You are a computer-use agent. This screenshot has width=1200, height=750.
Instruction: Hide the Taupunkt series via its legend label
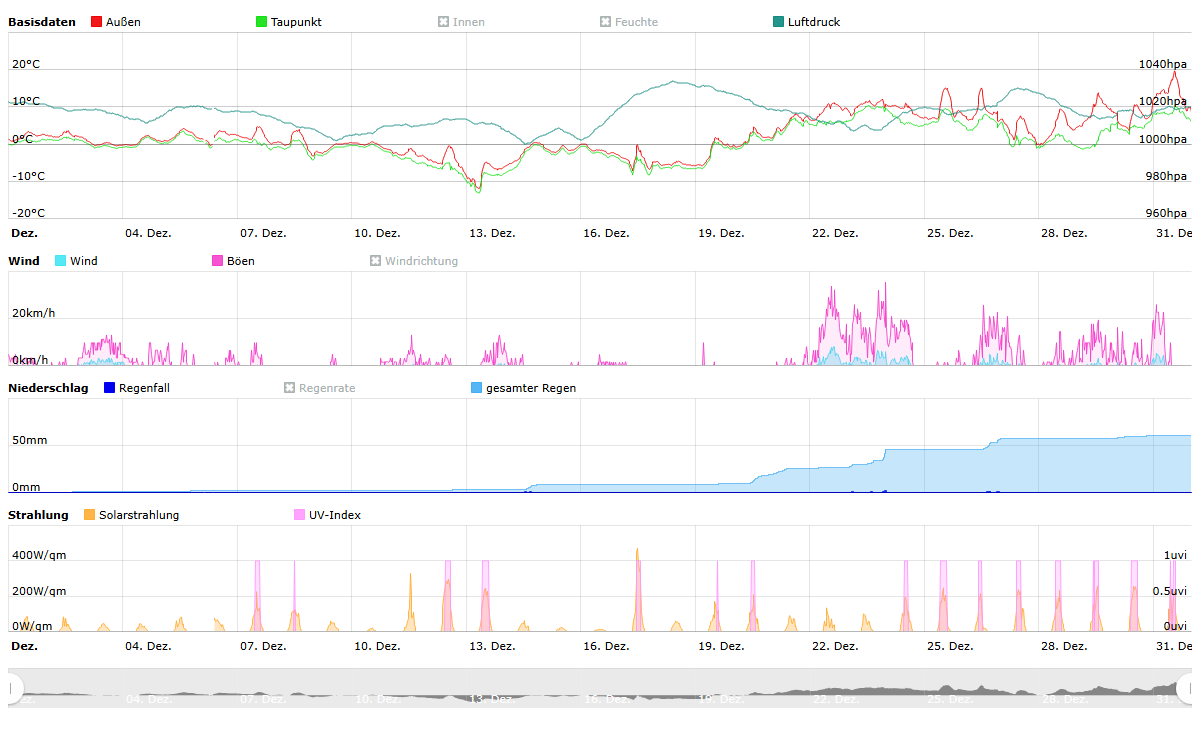(x=295, y=22)
